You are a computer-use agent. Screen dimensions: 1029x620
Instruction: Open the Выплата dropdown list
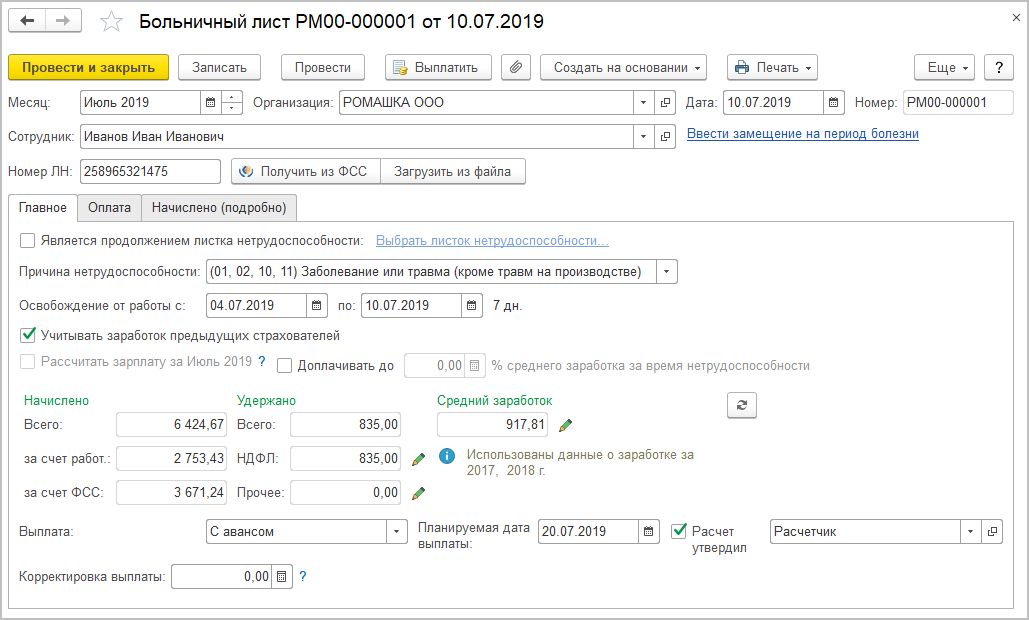397,531
